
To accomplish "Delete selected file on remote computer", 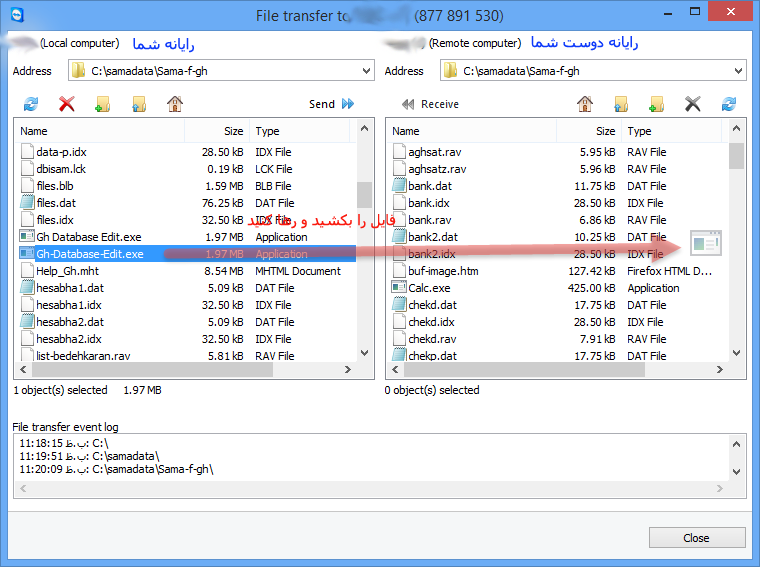I will (693, 104).
